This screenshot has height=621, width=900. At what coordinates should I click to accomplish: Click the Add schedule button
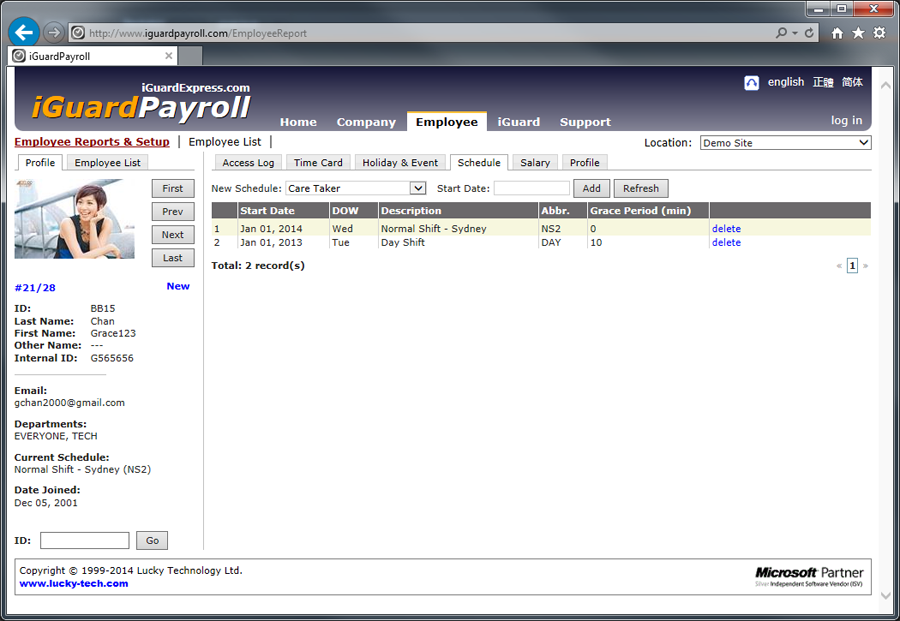point(591,188)
